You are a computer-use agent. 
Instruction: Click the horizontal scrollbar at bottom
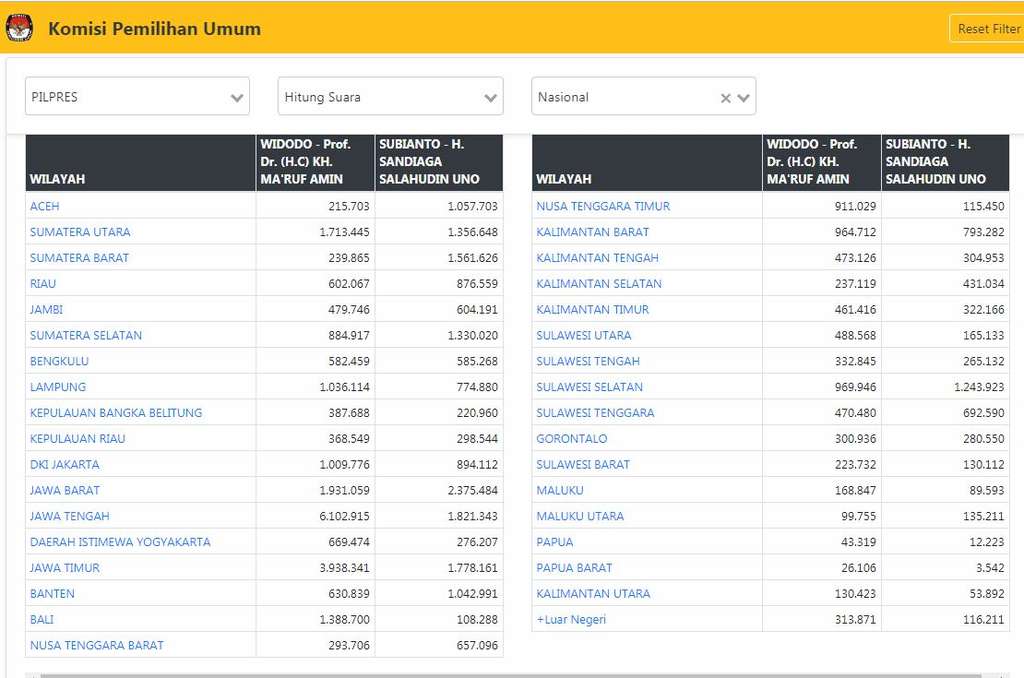tap(512, 675)
